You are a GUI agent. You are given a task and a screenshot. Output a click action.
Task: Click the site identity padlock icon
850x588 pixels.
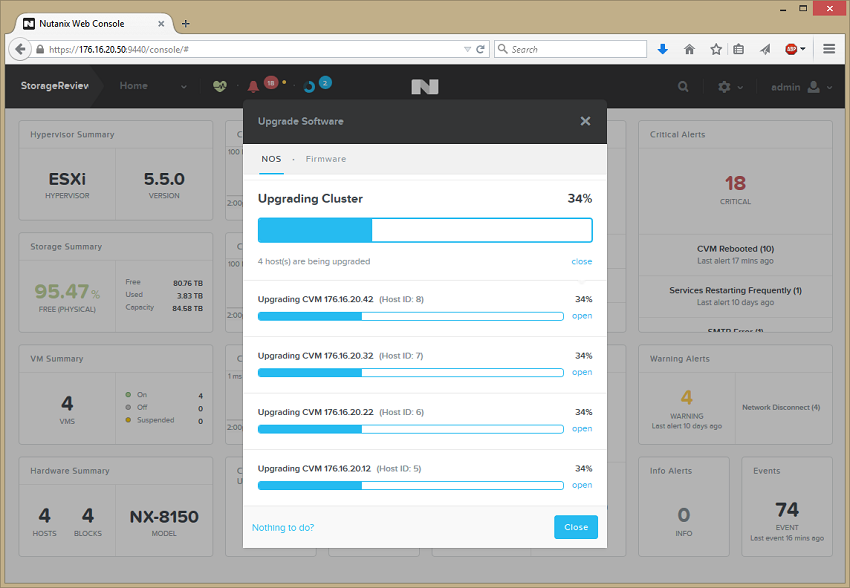pos(40,49)
